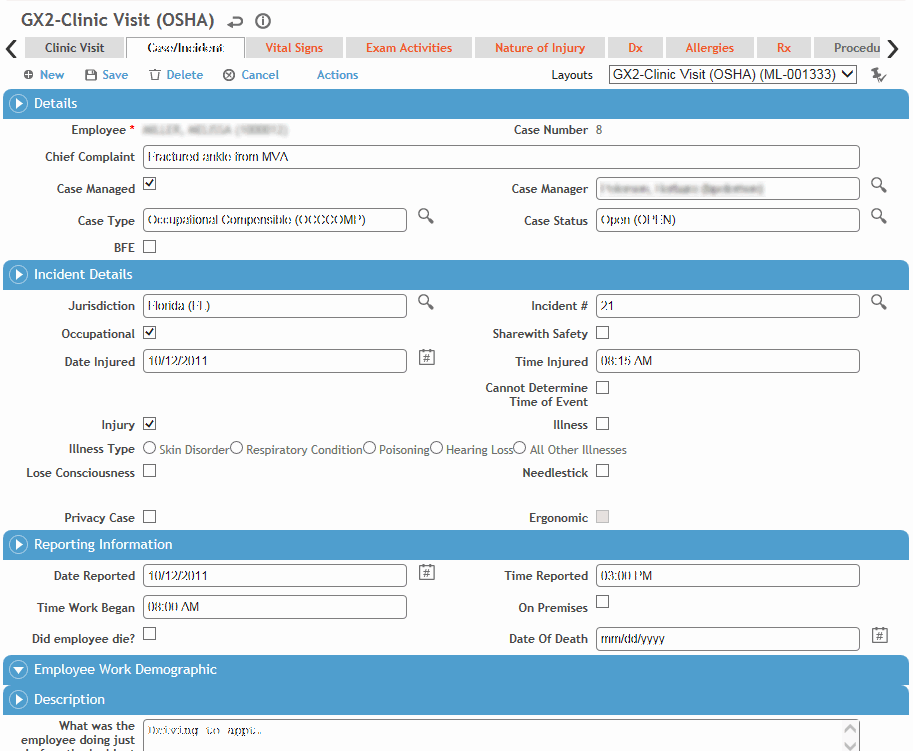Select Poisoning illness type

pyautogui.click(x=369, y=448)
